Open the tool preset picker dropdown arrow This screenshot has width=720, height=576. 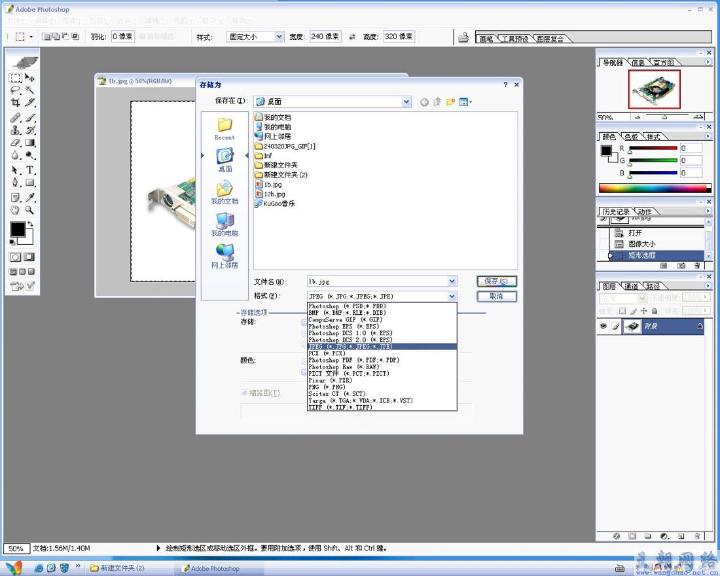click(x=31, y=36)
